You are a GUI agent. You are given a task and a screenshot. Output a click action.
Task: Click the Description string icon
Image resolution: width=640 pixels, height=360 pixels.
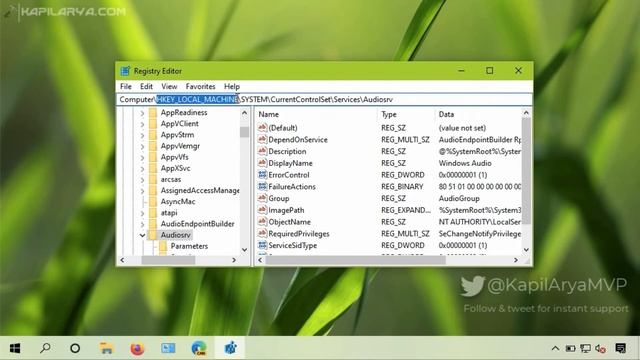[262, 151]
